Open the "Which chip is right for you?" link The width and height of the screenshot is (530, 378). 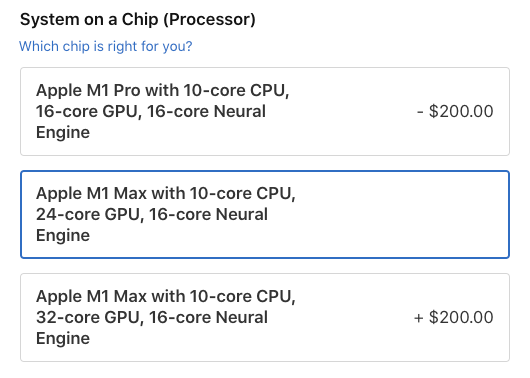pos(105,46)
